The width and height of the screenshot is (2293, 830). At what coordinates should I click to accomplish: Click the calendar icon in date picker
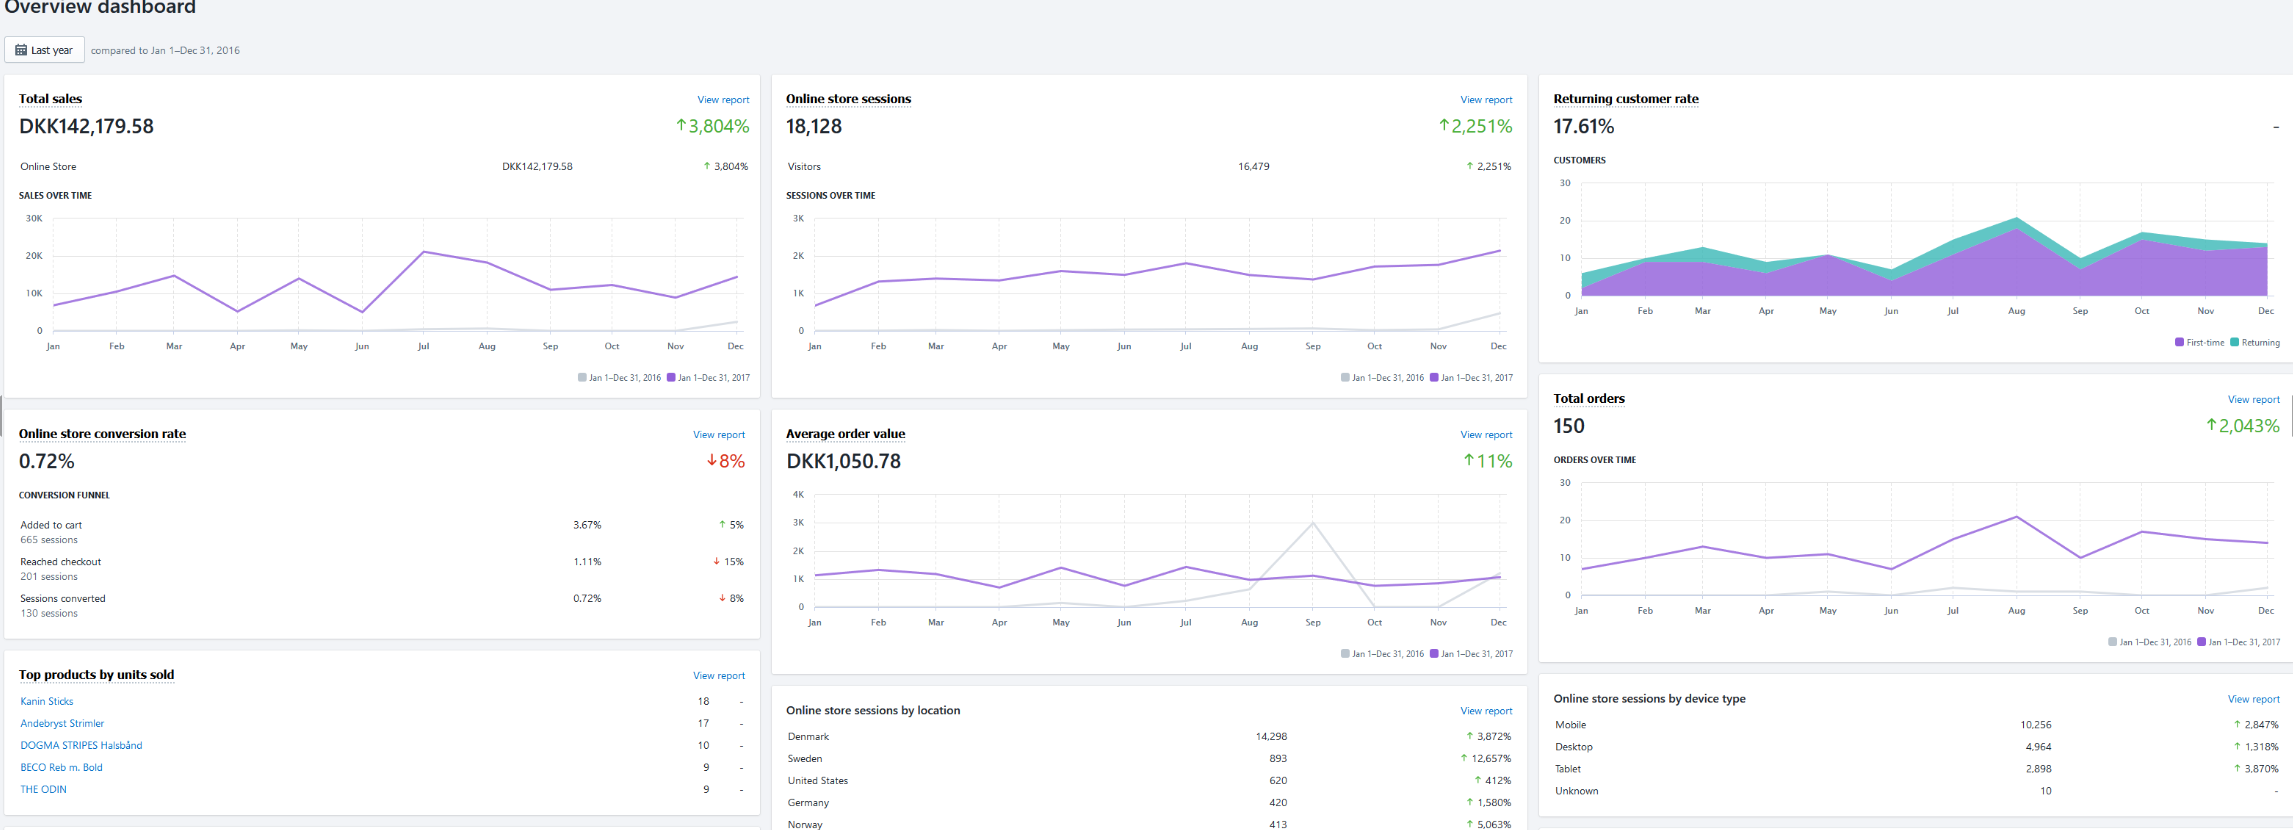point(21,50)
